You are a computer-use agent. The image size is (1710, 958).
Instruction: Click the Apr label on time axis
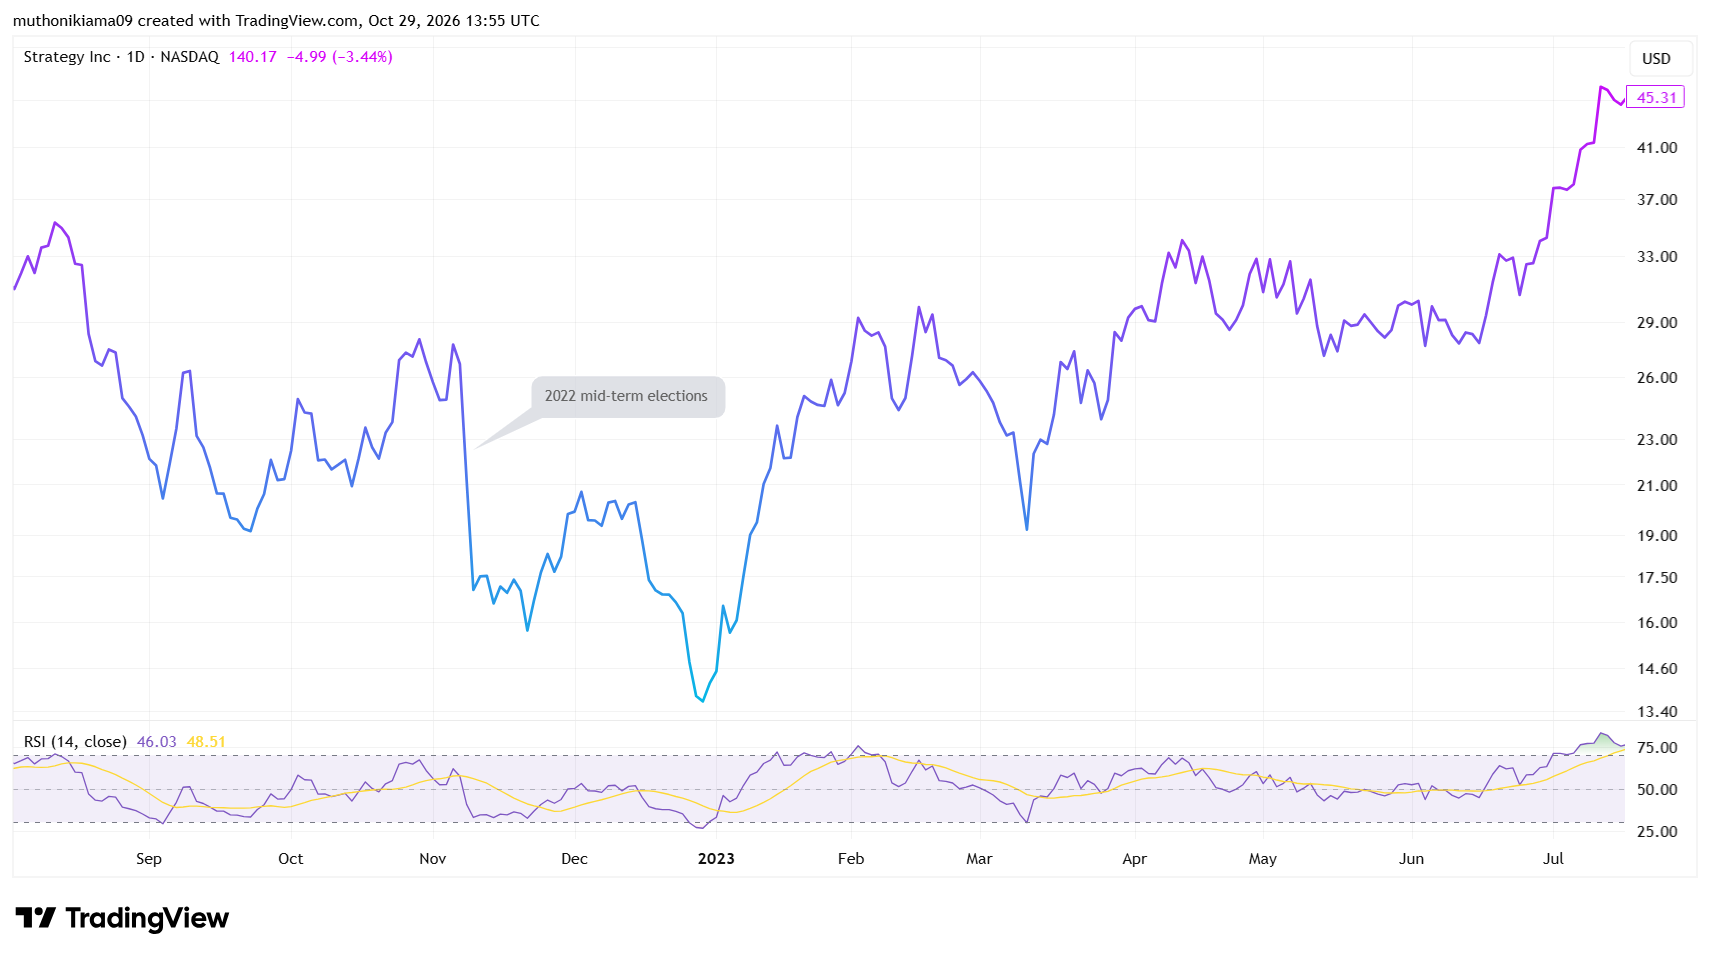(x=1135, y=859)
